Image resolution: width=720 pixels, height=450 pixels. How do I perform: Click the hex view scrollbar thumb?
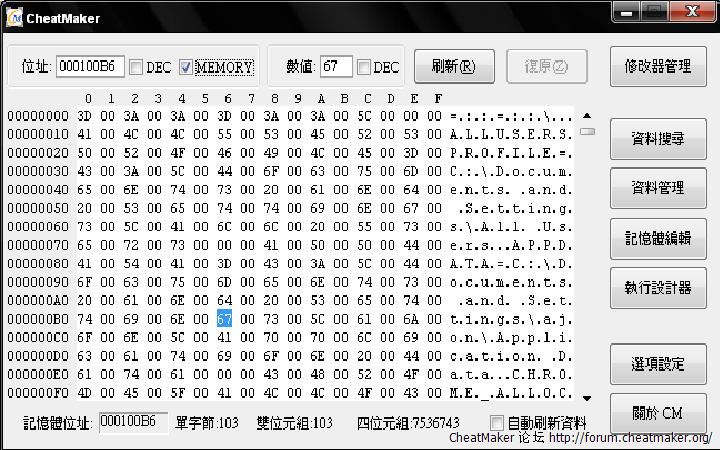coord(587,132)
